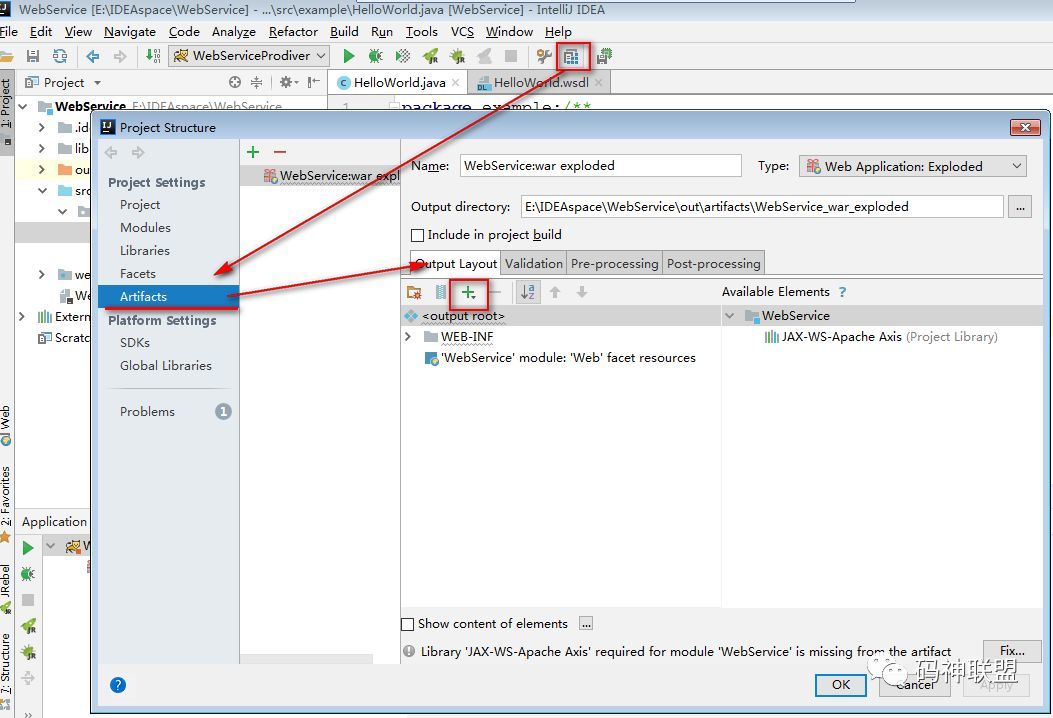Select Problems in settings list

click(147, 412)
